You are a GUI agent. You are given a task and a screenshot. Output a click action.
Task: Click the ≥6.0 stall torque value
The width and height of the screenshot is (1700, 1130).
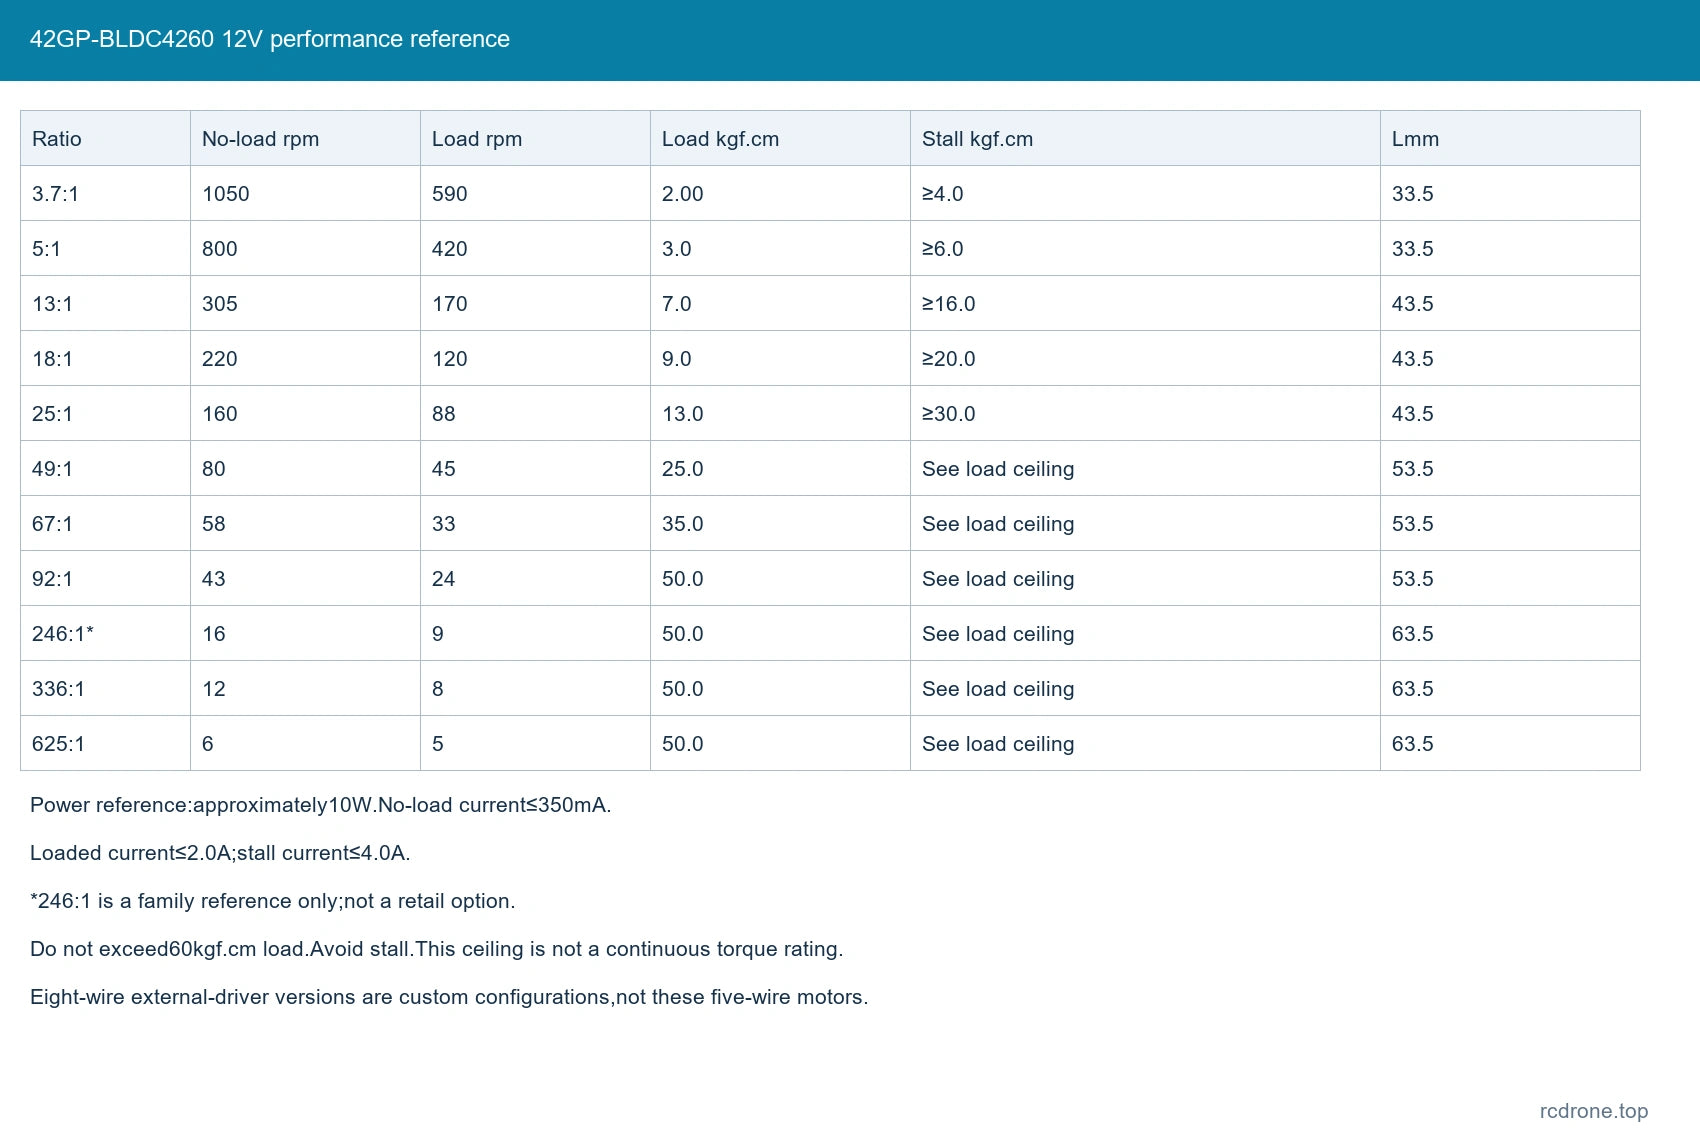(x=943, y=249)
